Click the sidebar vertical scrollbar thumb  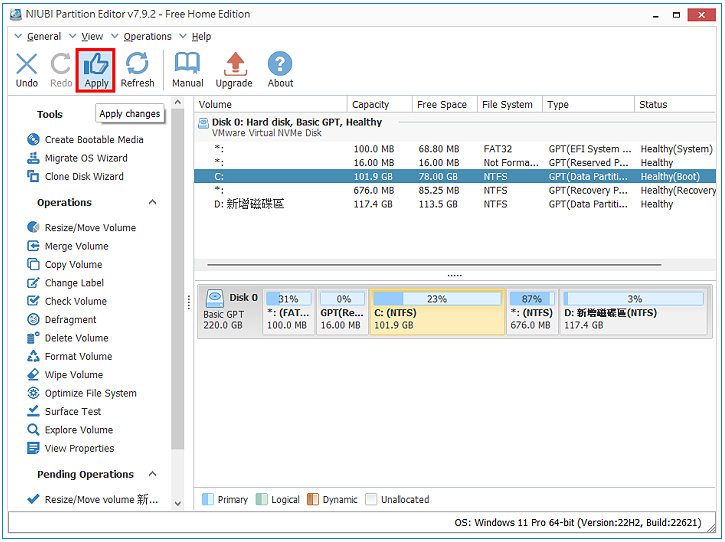[x=178, y=278]
